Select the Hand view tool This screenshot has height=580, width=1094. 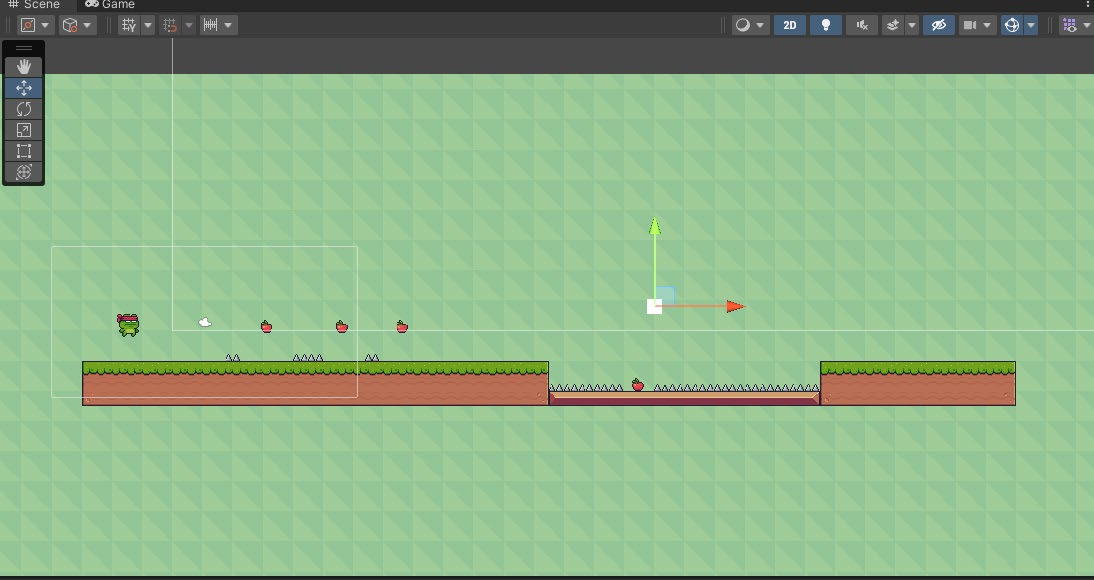24,67
